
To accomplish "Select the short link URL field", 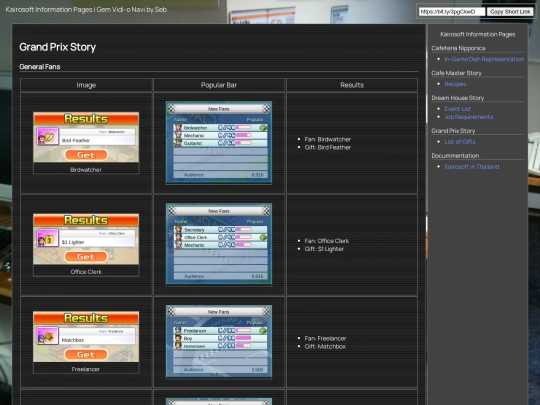I will 452,12.
